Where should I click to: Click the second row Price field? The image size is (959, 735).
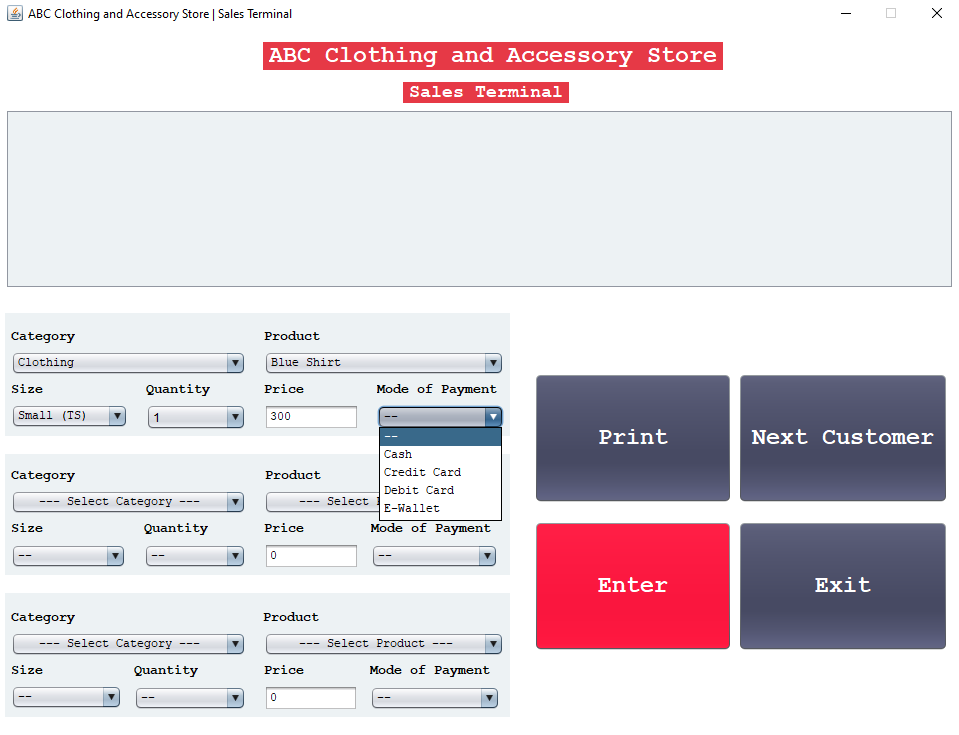pos(311,556)
